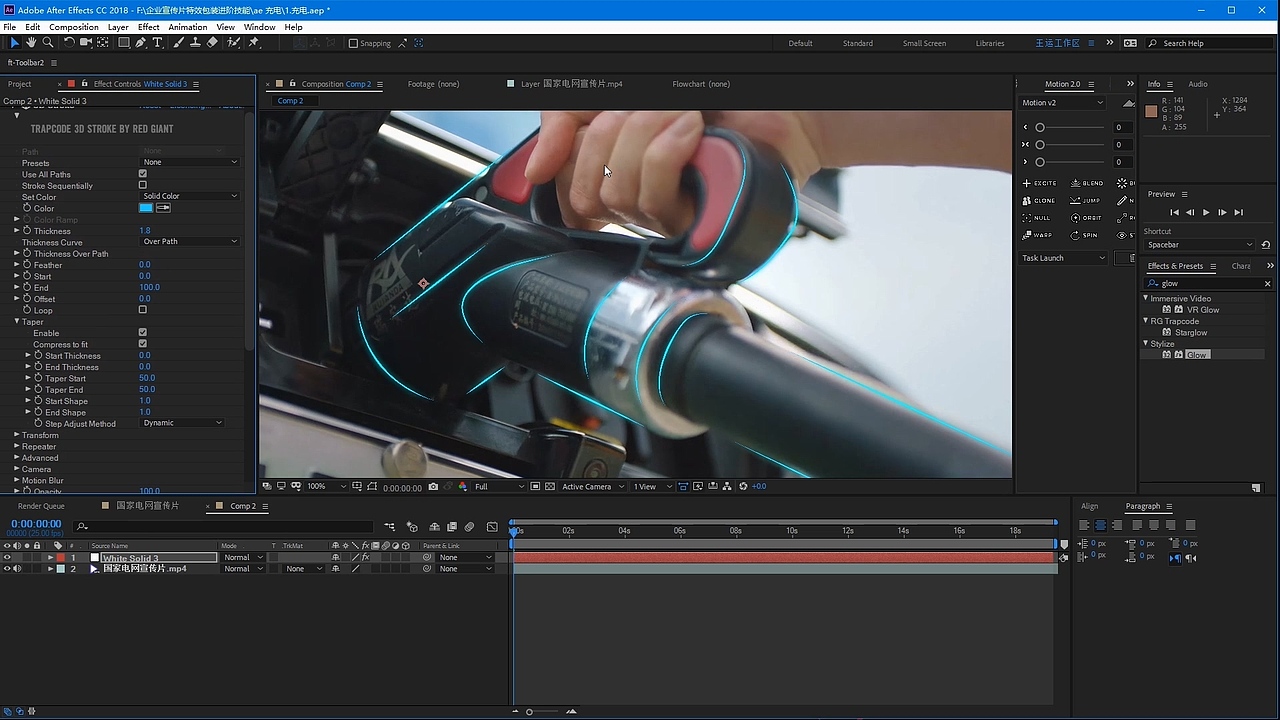The width and height of the screenshot is (1280, 720).
Task: Select the Puppet Pin tool
Action: (x=254, y=43)
